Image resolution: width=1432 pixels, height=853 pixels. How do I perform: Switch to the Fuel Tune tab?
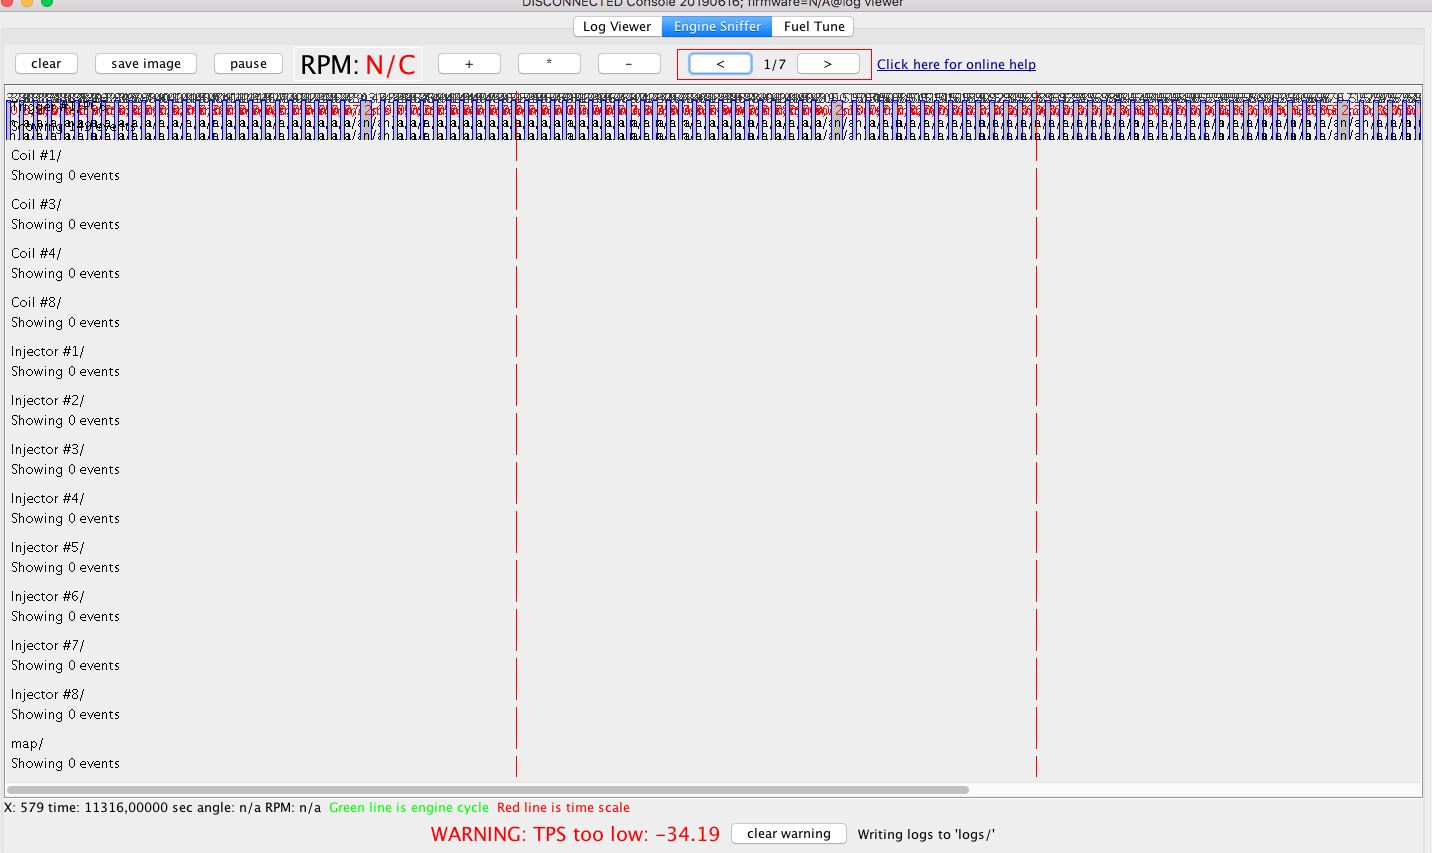(814, 26)
